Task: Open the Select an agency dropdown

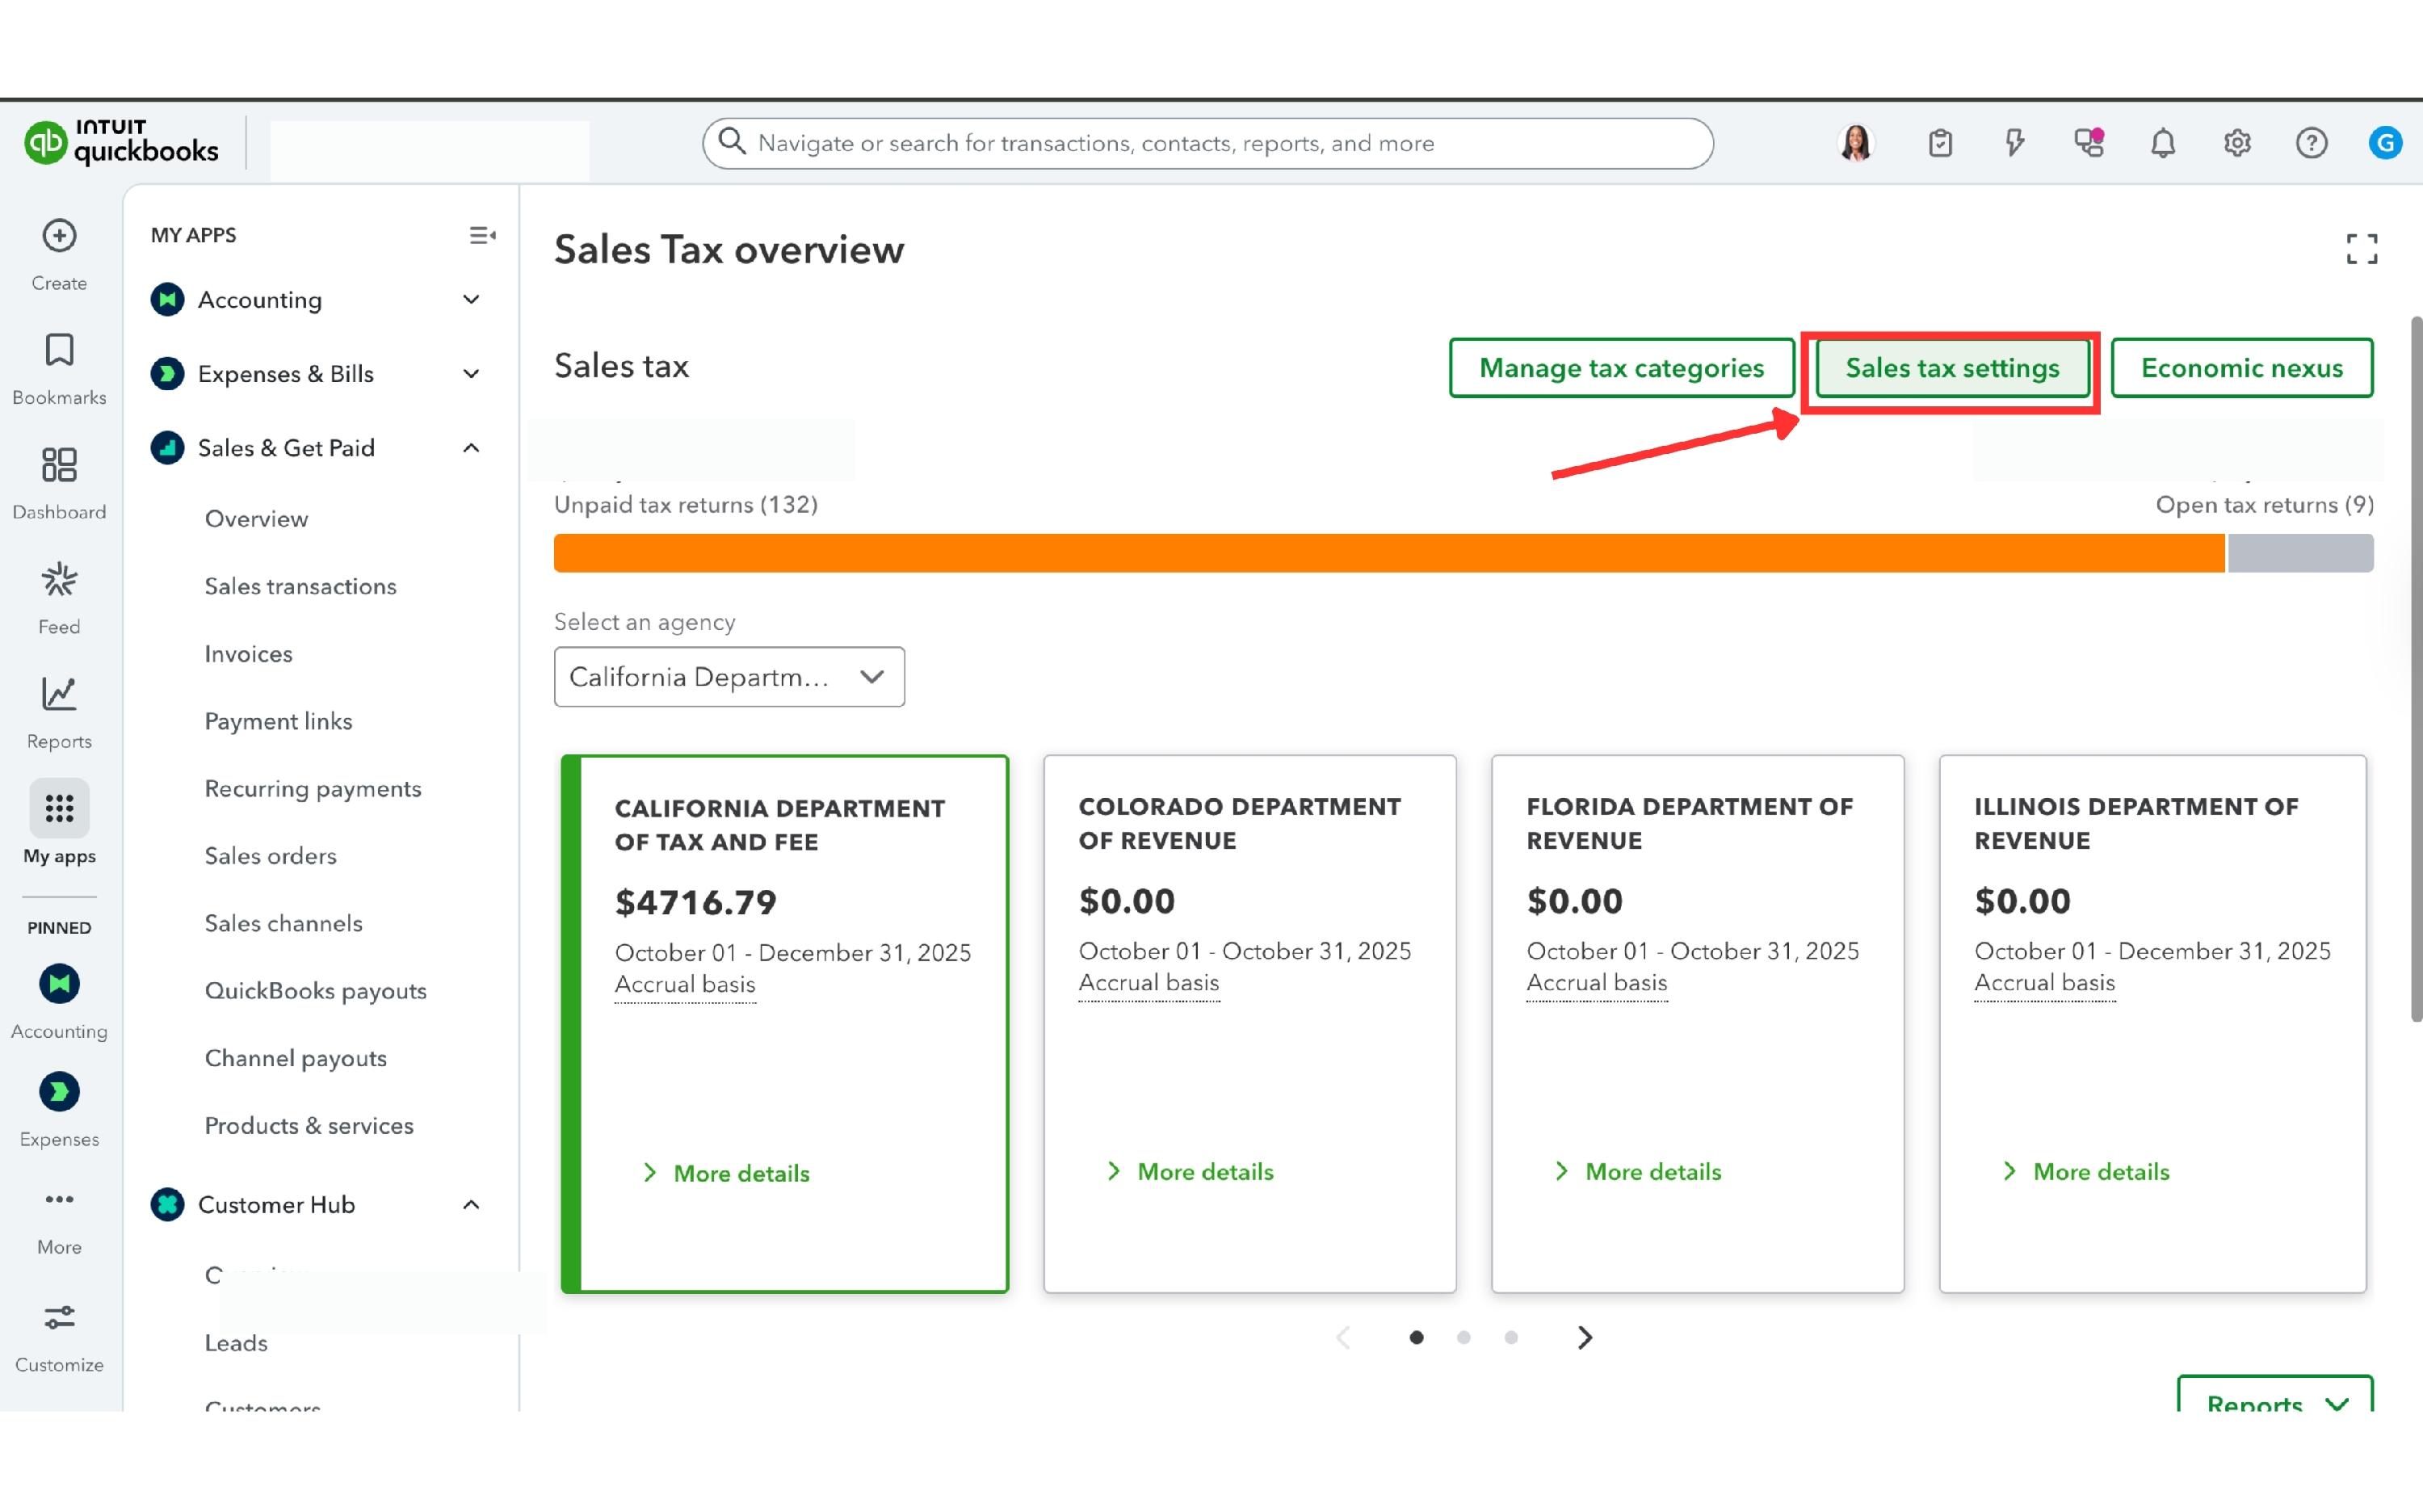Action: 729,677
